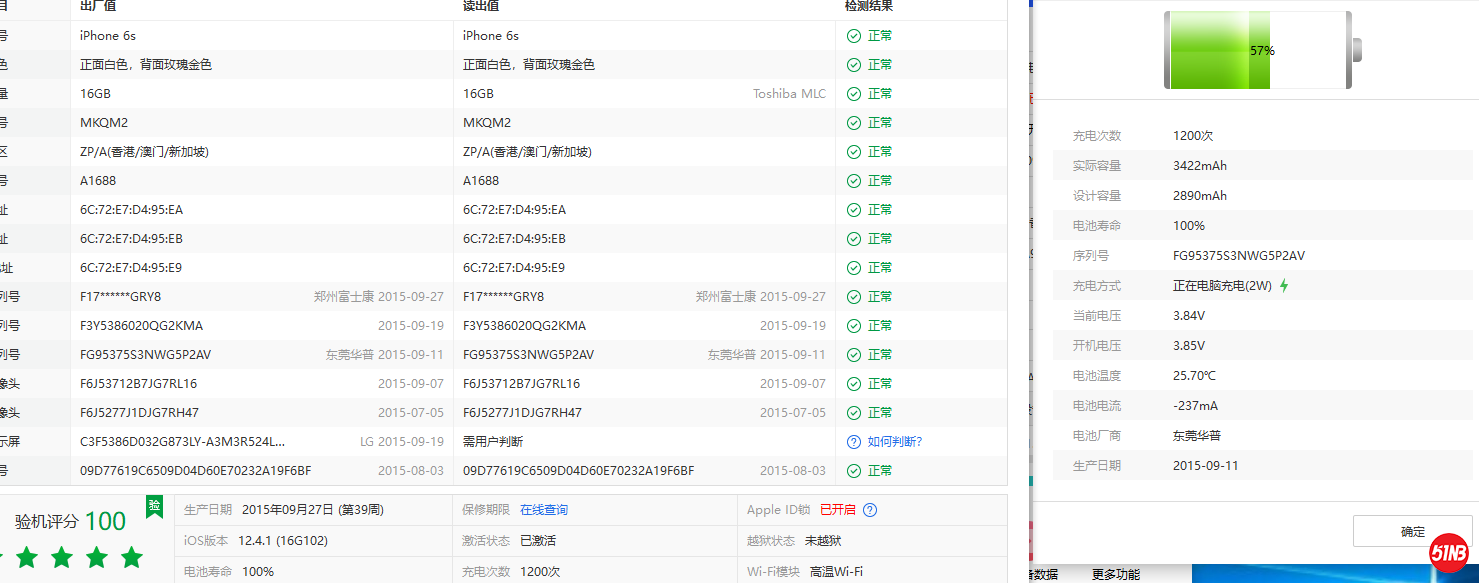The height and width of the screenshot is (583, 1479).
Task: Open the 在线查询 warranty link
Action: pos(543,510)
